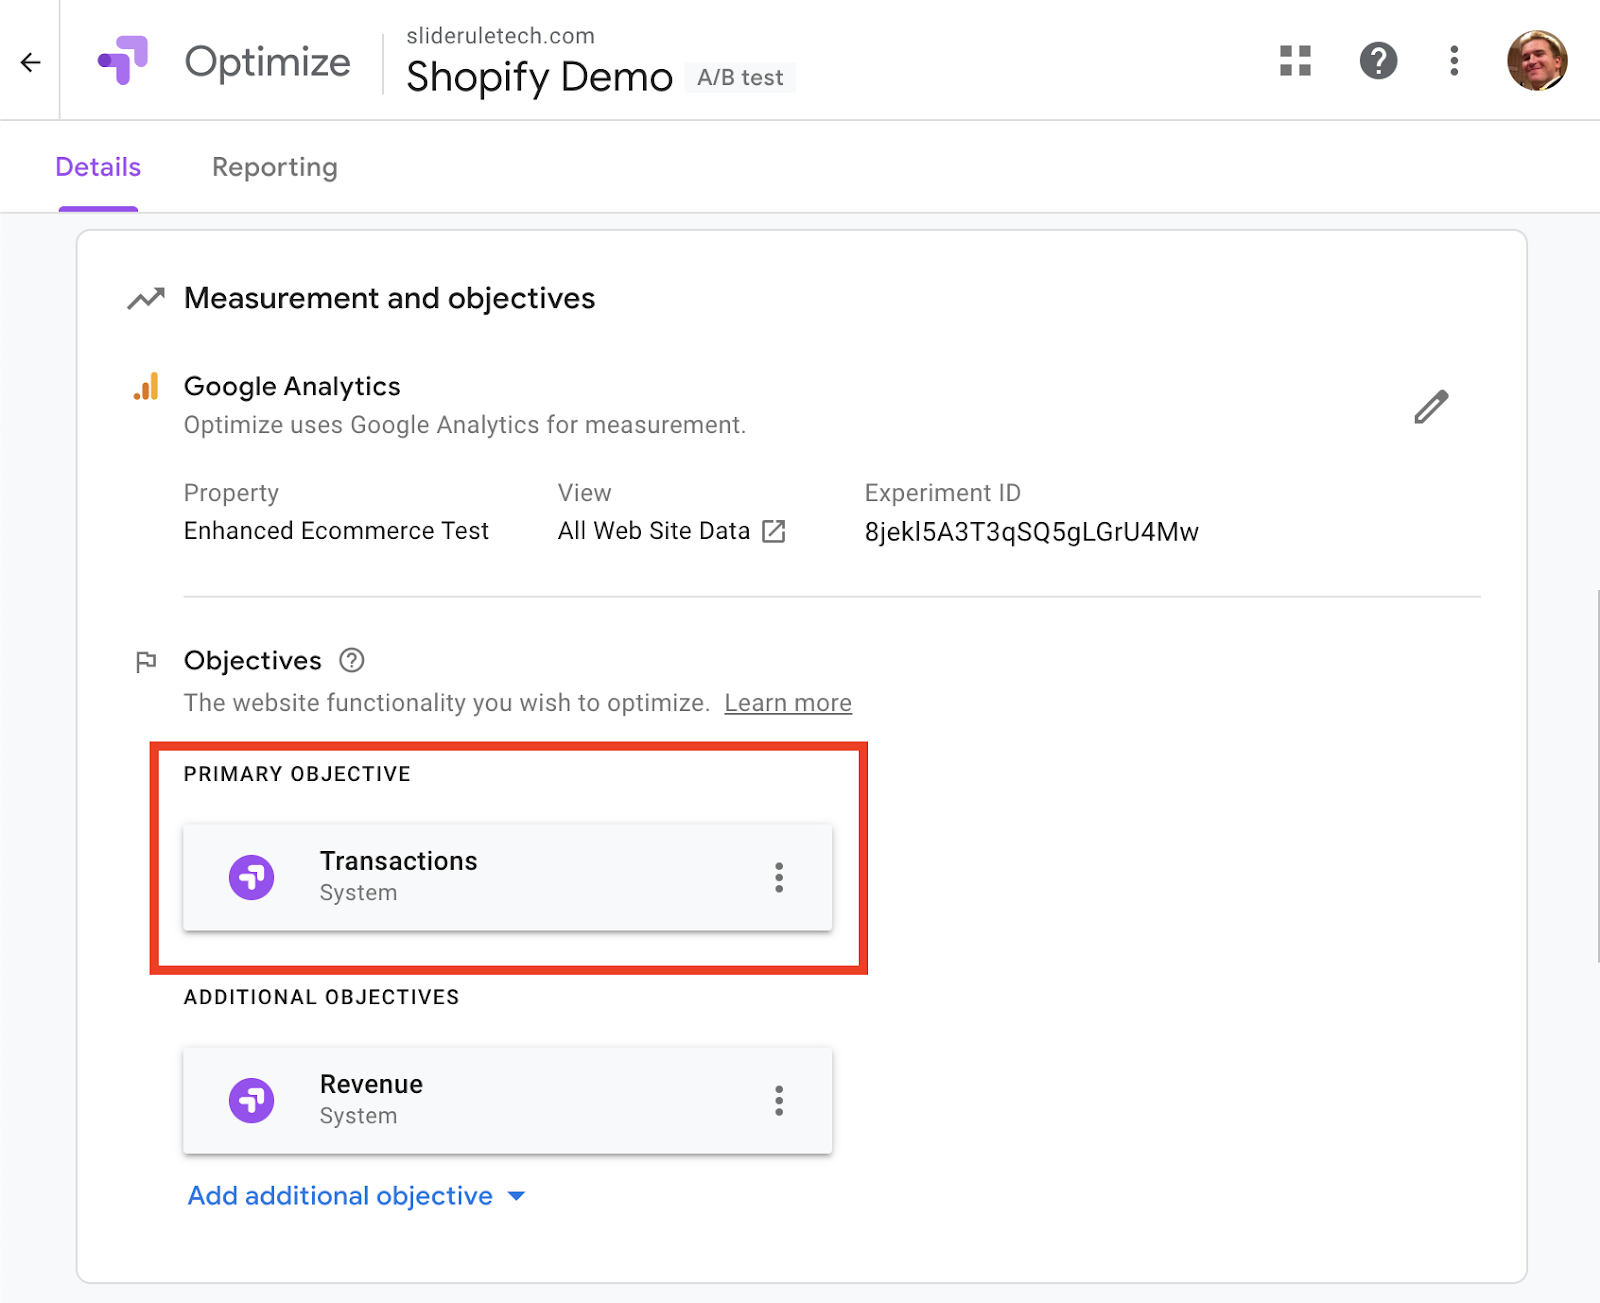Switch to the Reporting tab
The width and height of the screenshot is (1600, 1303).
pos(275,167)
